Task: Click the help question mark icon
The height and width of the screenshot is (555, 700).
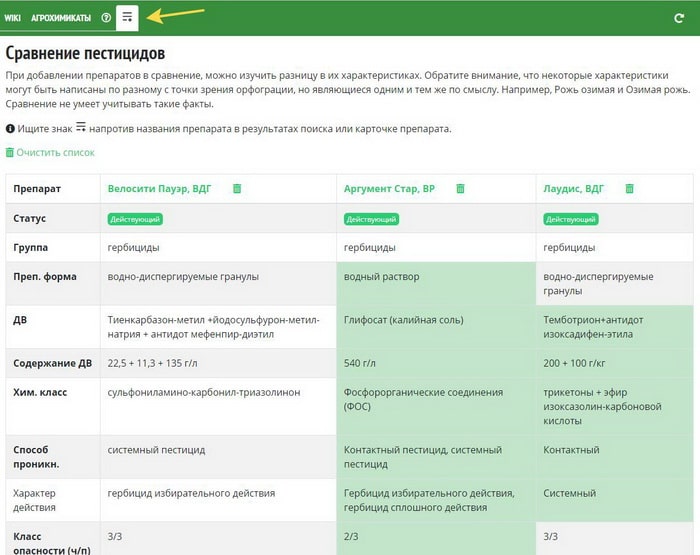Action: [106, 18]
